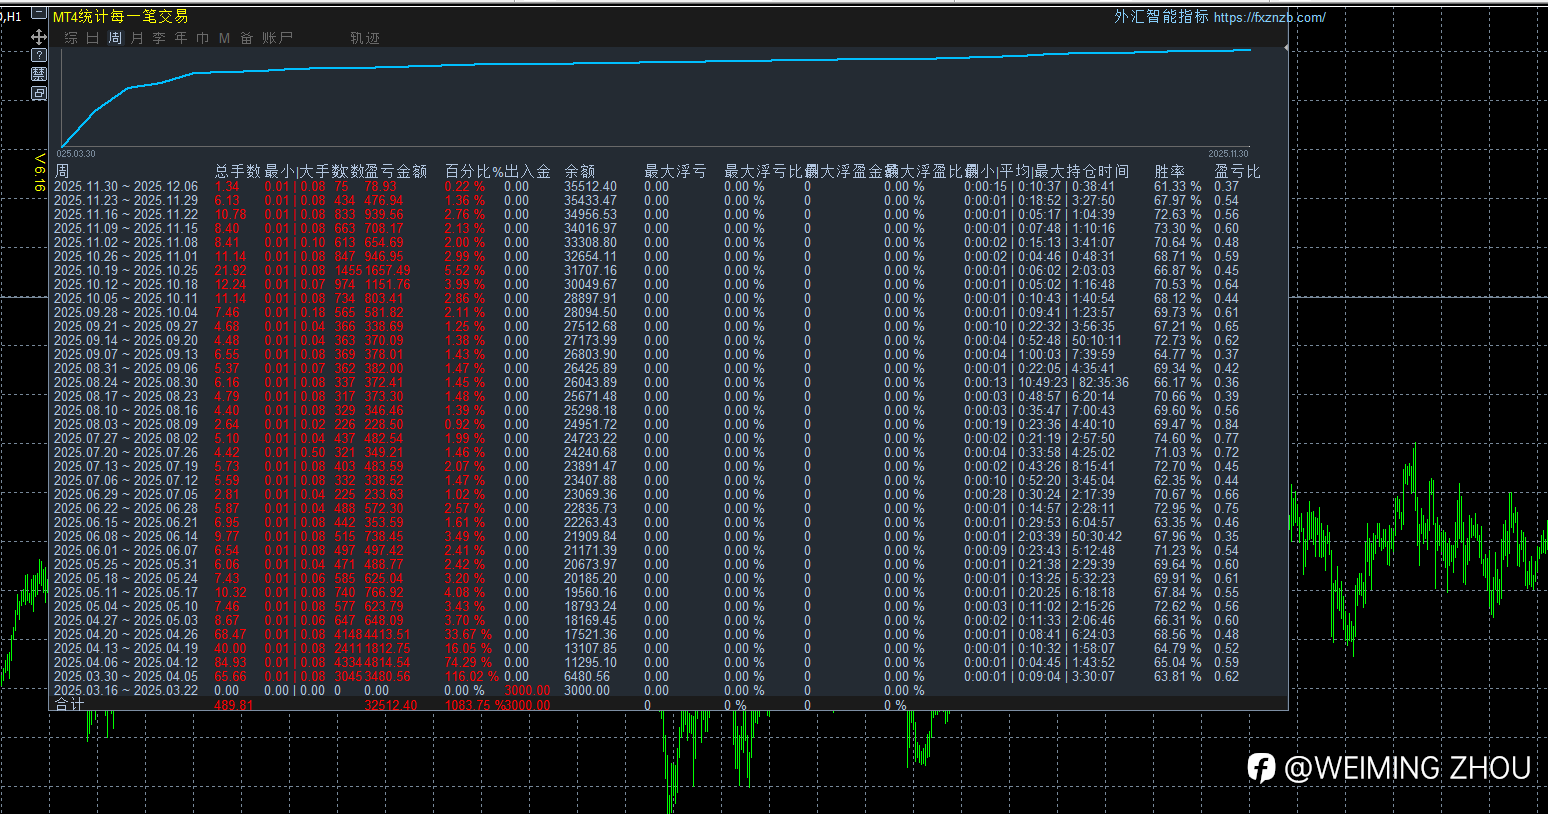Open the 季 quarterly tab

(159, 38)
